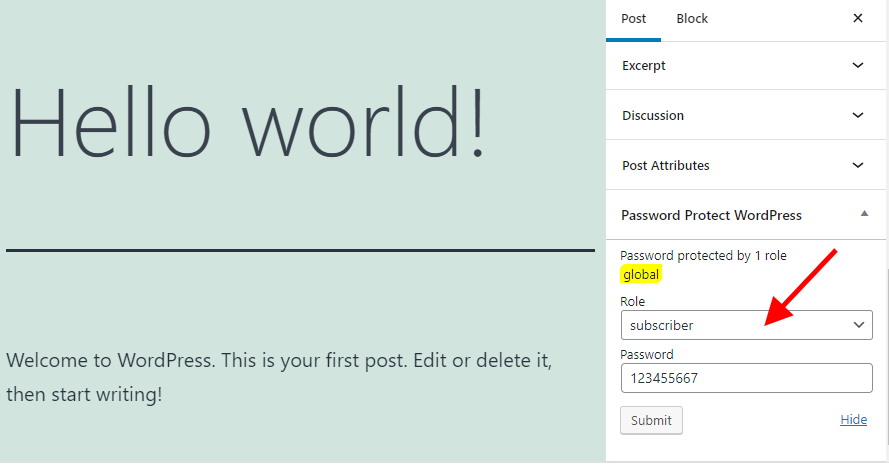Close the settings sidebar
Image resolution: width=889 pixels, height=465 pixels.
(x=858, y=18)
